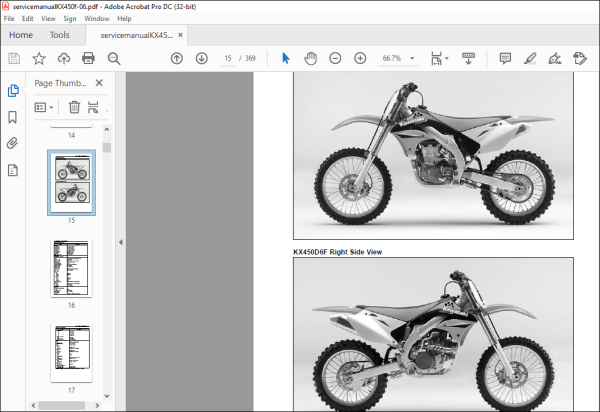Open the fit page options icon
The image size is (600, 412).
click(x=436, y=59)
